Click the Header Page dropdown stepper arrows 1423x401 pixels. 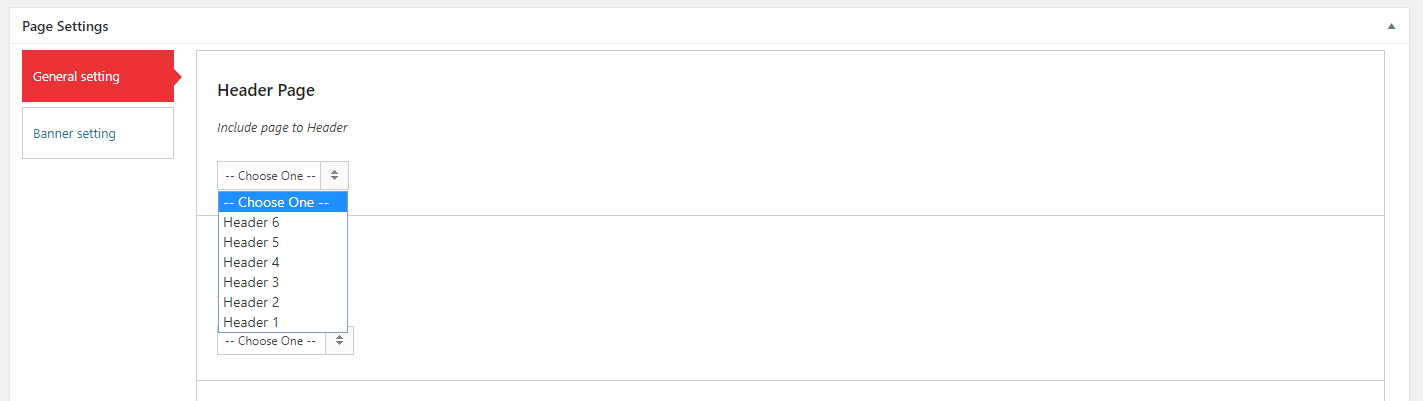[x=334, y=175]
